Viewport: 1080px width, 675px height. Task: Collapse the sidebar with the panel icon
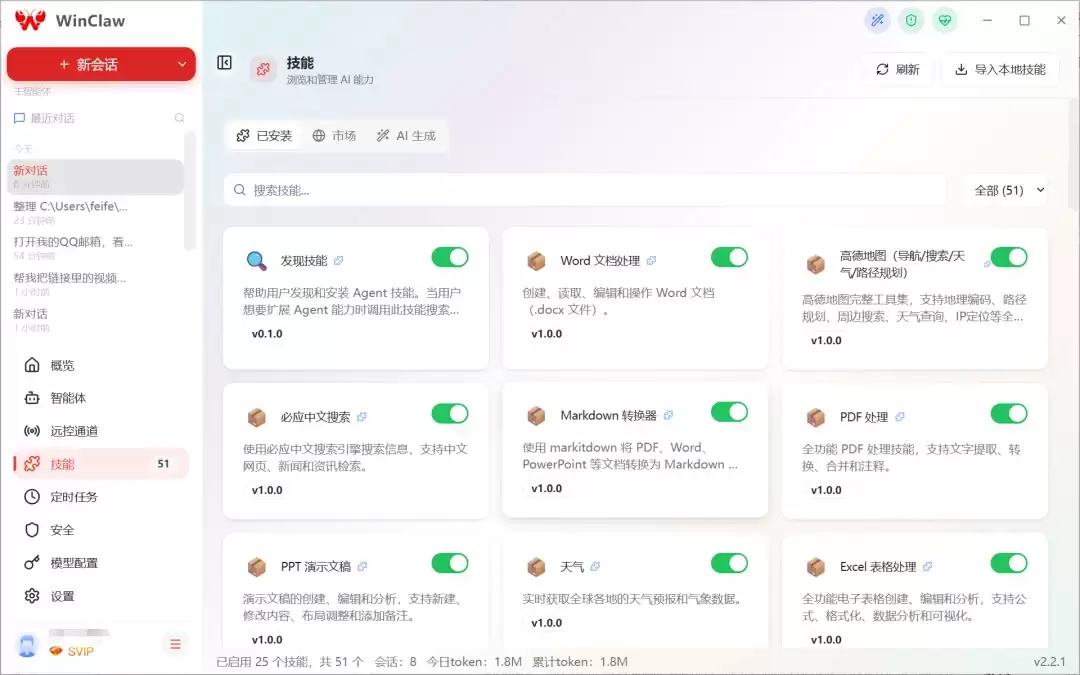[x=225, y=63]
